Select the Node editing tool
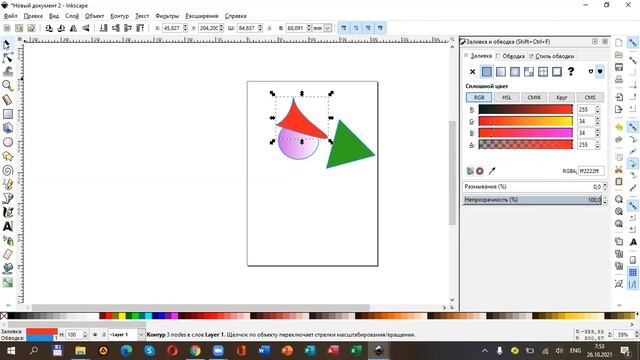640x360 pixels. pos(7,58)
